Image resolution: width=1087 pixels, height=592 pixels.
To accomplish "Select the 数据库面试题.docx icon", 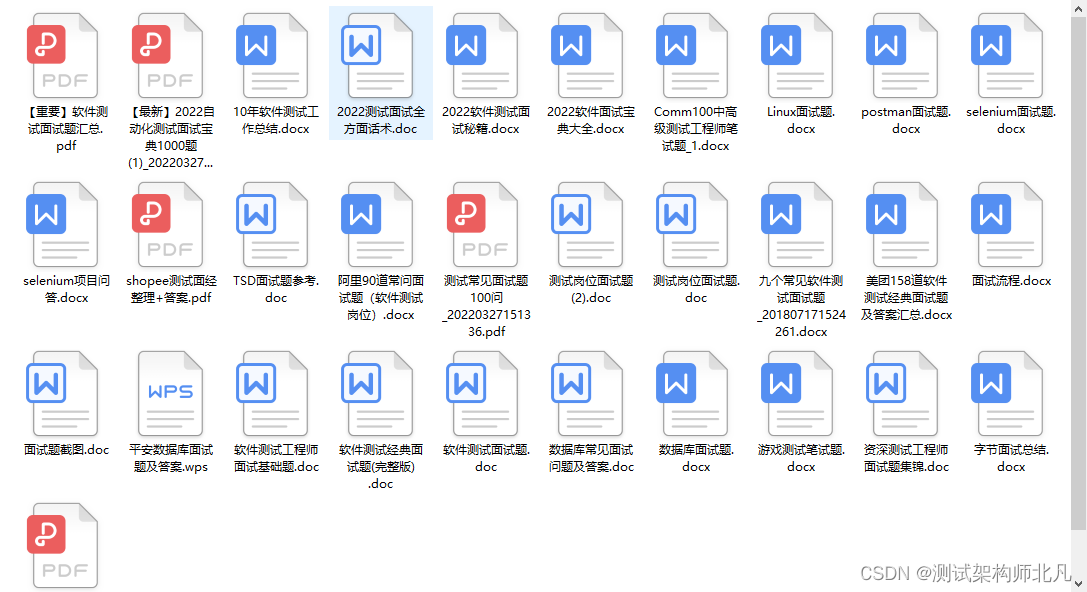I will pyautogui.click(x=693, y=394).
